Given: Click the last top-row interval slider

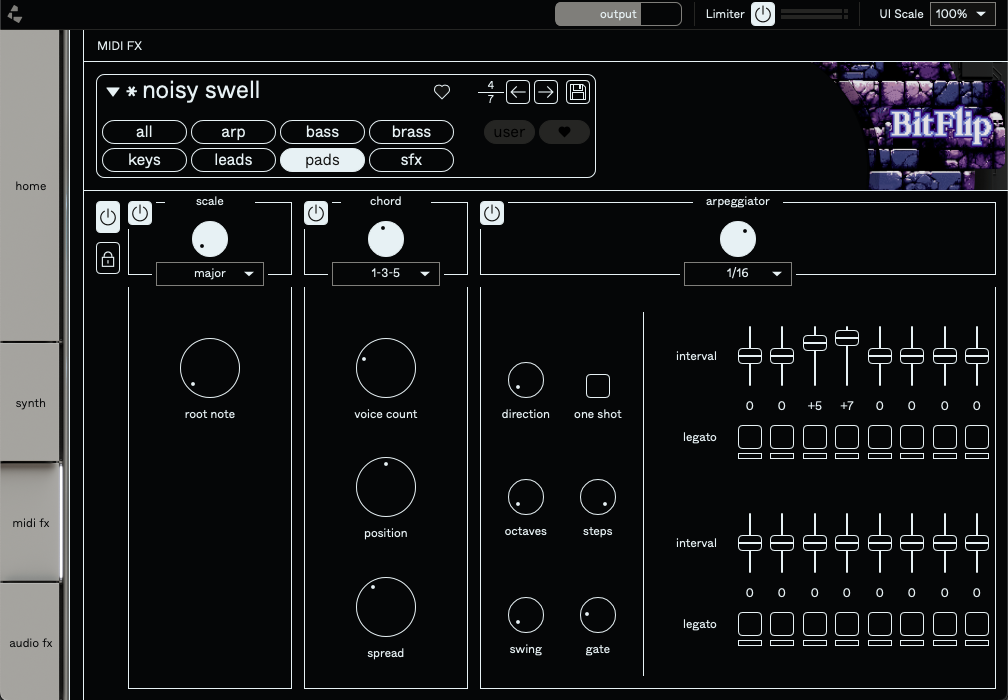Looking at the screenshot, I should (976, 355).
